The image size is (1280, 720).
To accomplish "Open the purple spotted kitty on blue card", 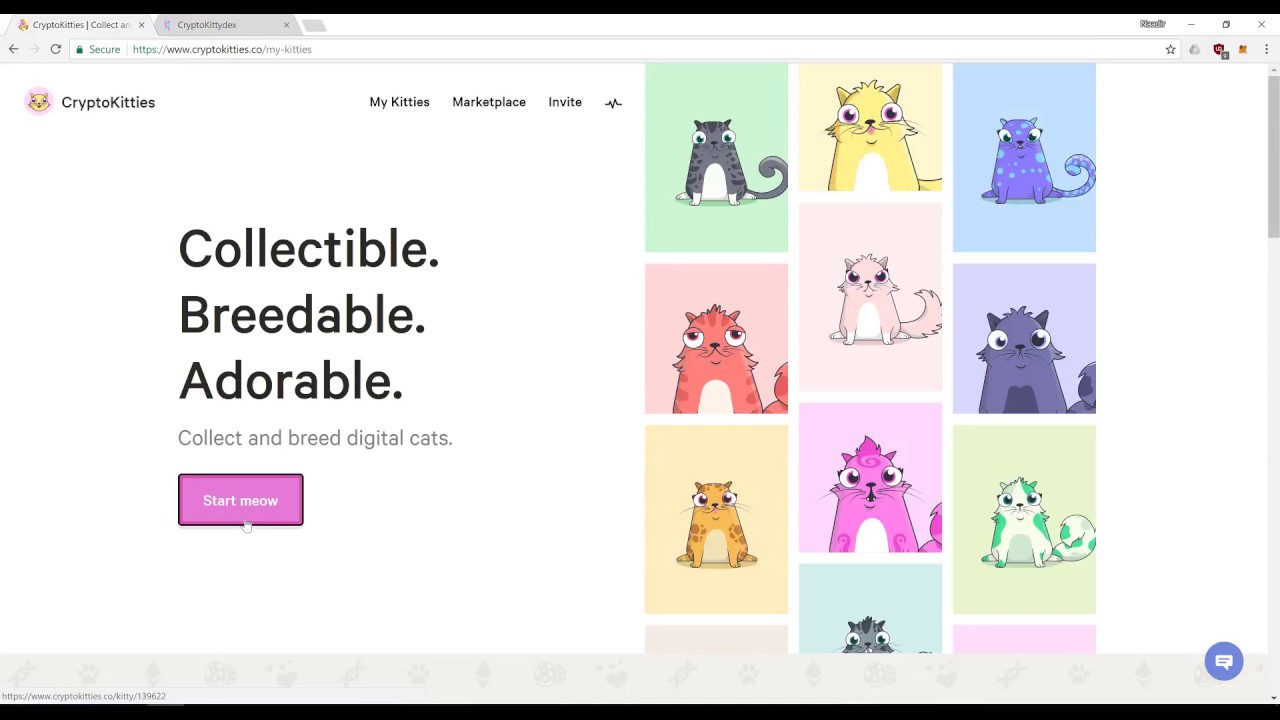I will point(1024,158).
